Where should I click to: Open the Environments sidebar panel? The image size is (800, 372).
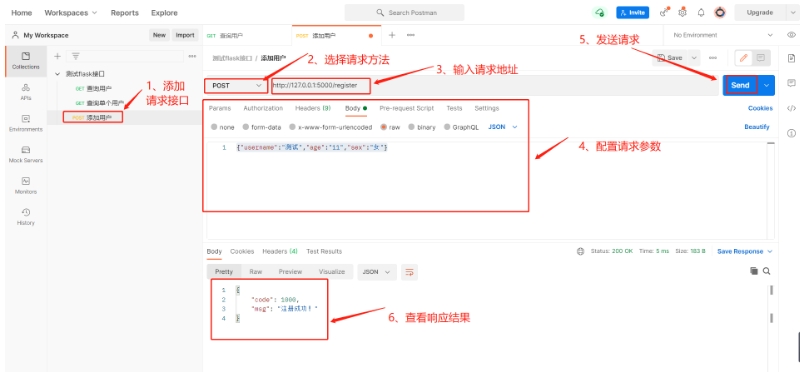pos(26,123)
